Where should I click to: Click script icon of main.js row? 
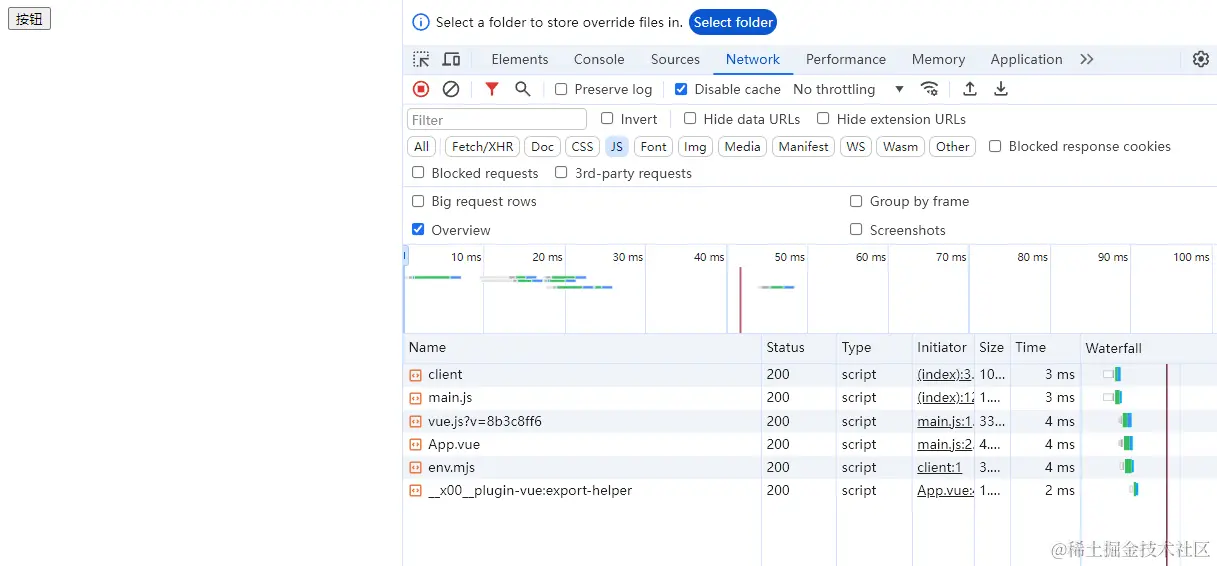(415, 398)
